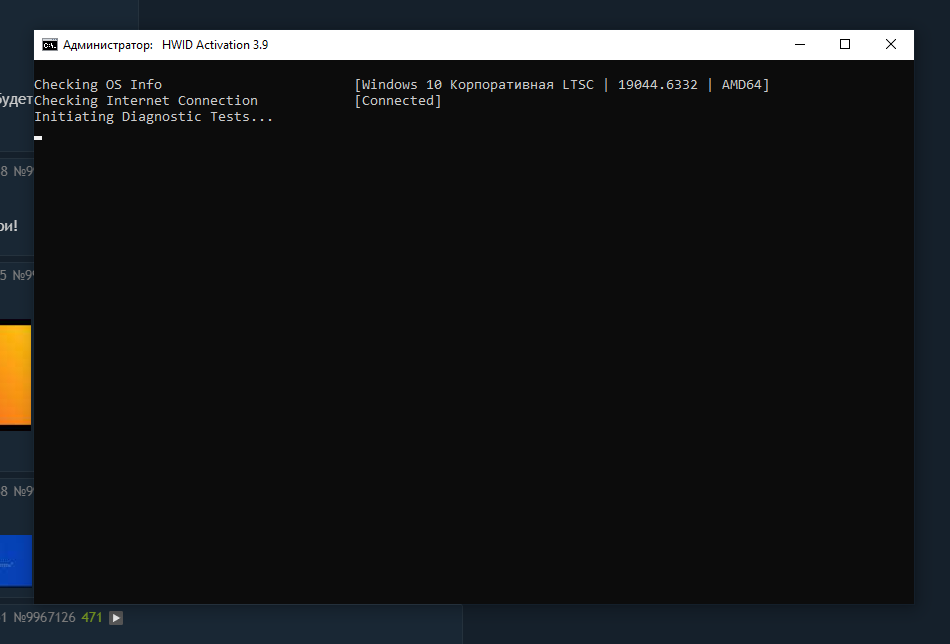Close the HWID Activation 3.9 window
Image resolution: width=950 pixels, height=644 pixels.
(891, 44)
